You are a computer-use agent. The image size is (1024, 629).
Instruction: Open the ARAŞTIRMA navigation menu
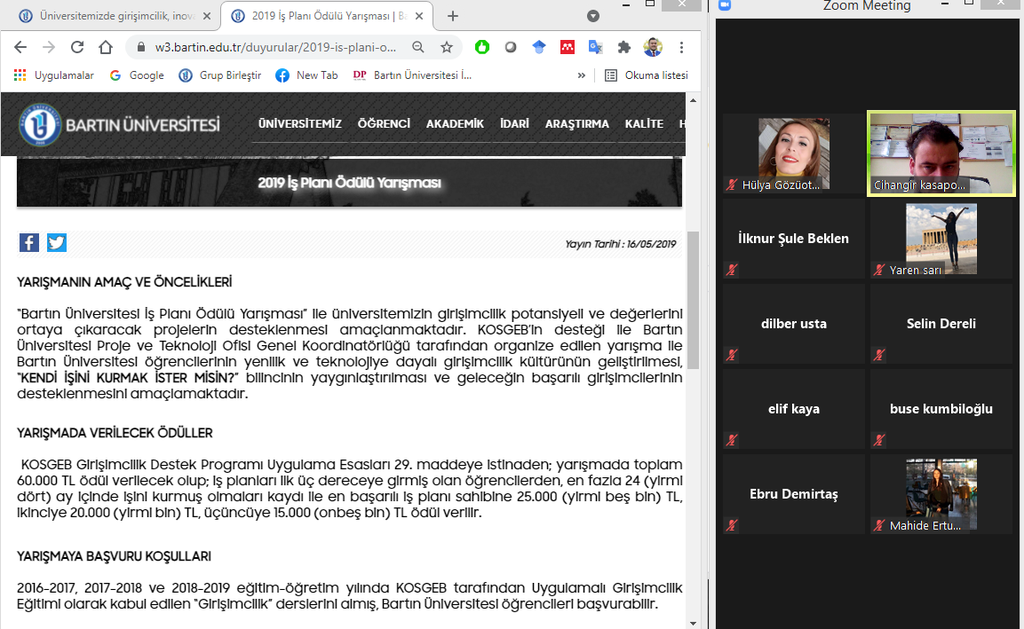pyautogui.click(x=576, y=124)
